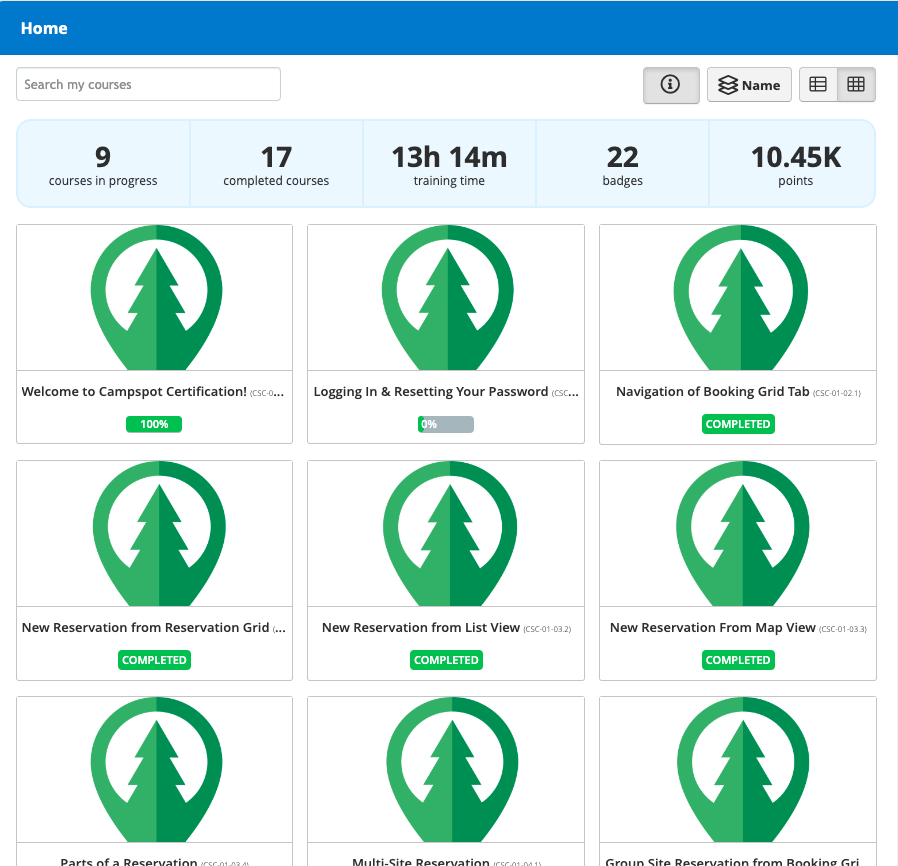Image resolution: width=898 pixels, height=866 pixels.
Task: Open the 17 completed courses filter
Action: click(x=276, y=163)
